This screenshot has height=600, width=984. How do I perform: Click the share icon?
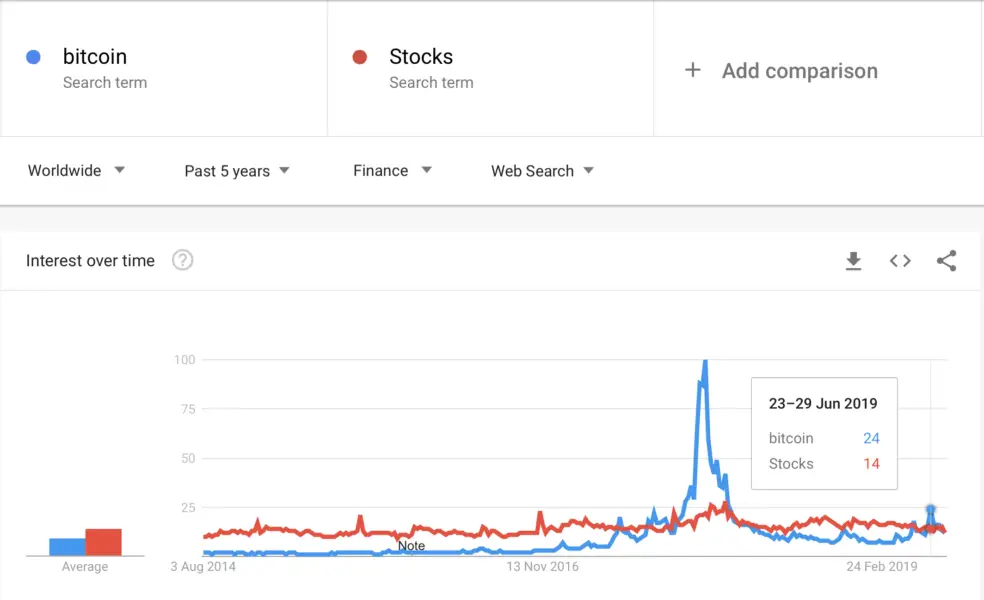click(x=946, y=261)
